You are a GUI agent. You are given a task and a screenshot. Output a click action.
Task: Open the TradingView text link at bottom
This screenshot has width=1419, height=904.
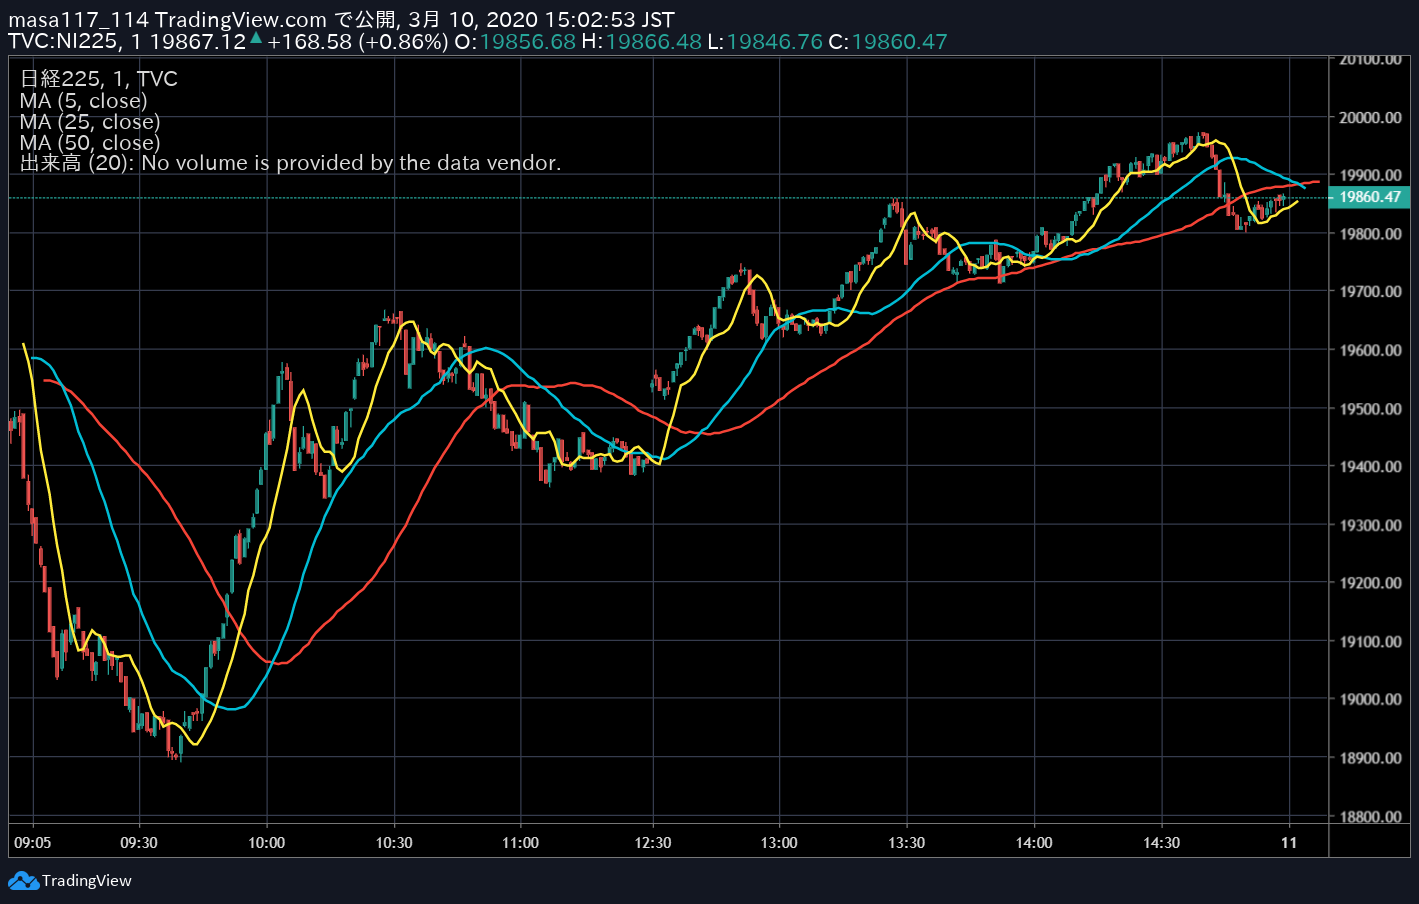point(87,881)
